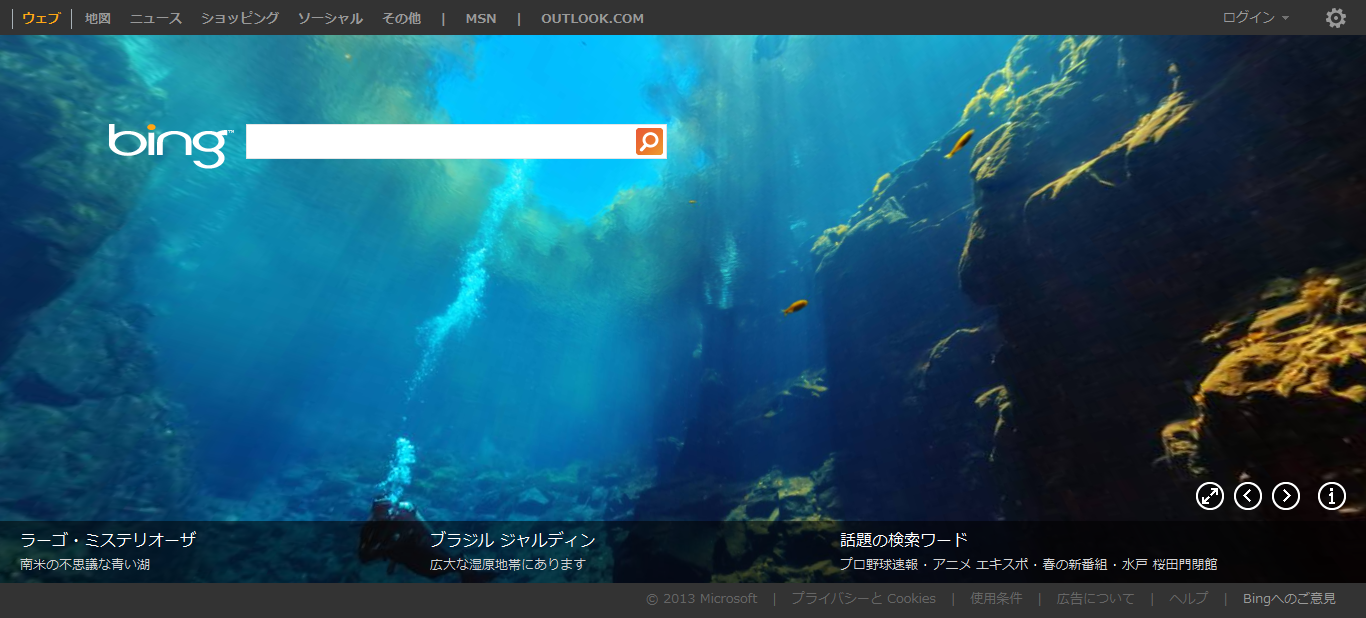The height and width of the screenshot is (618, 1366).
Task: Click the orange search magnifier button
Action: click(649, 142)
